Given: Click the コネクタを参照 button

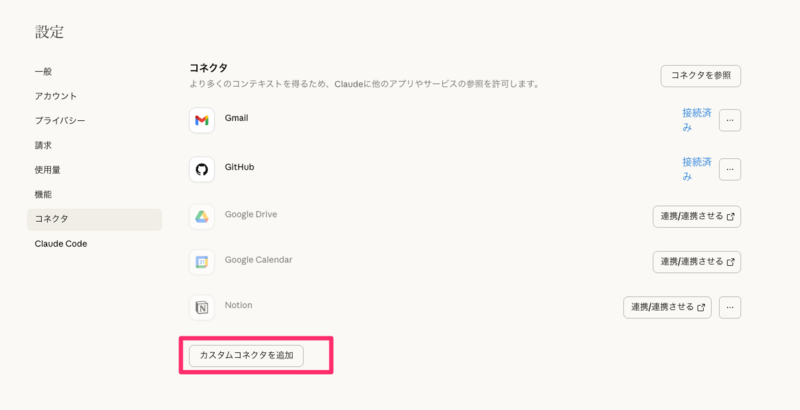Looking at the screenshot, I should [700, 76].
